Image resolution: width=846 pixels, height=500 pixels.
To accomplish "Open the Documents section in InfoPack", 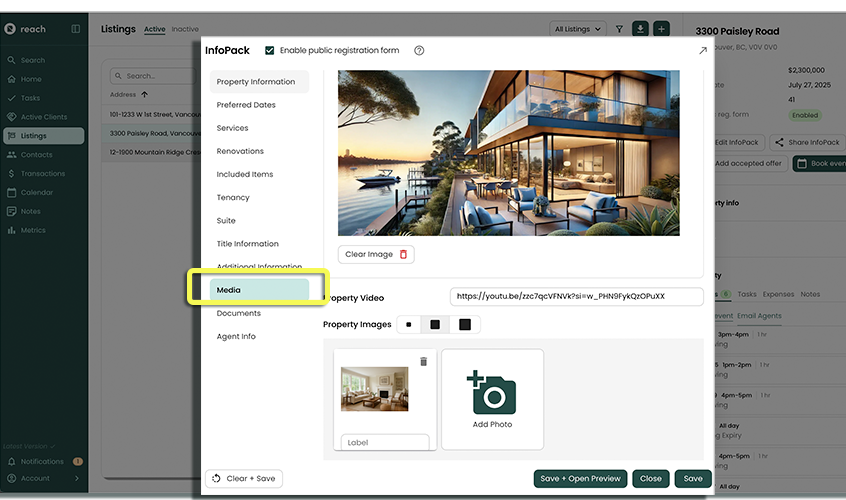I will [239, 313].
